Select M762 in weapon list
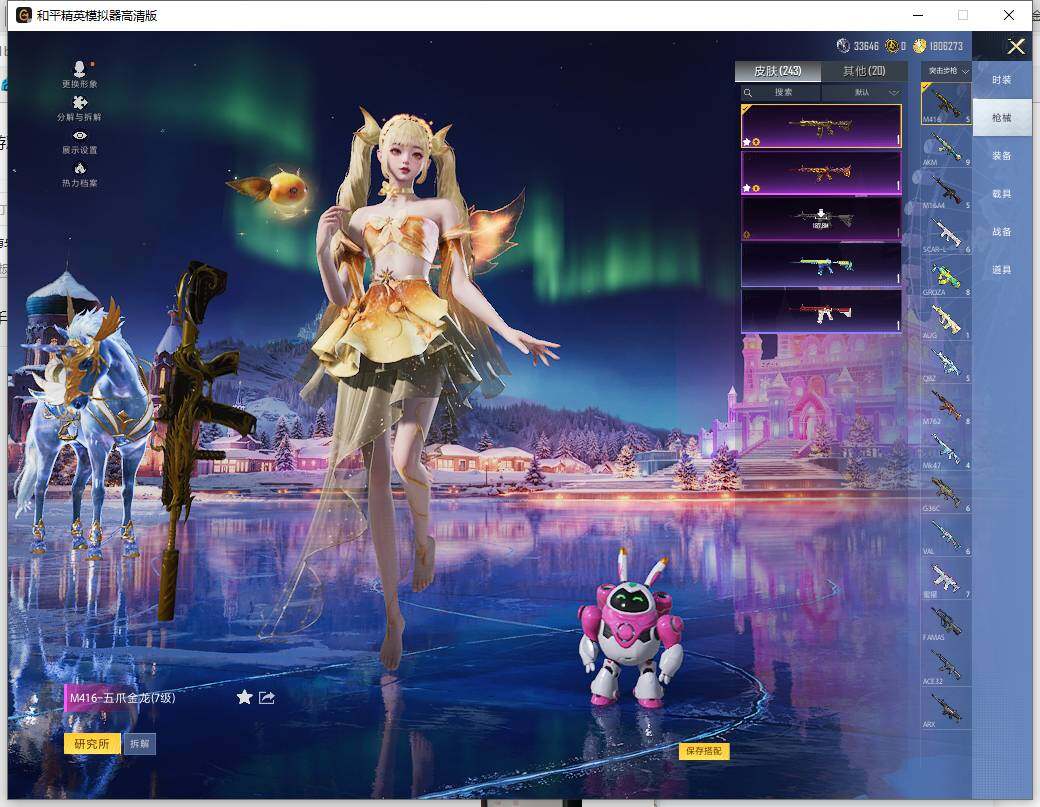 pyautogui.click(x=946, y=406)
